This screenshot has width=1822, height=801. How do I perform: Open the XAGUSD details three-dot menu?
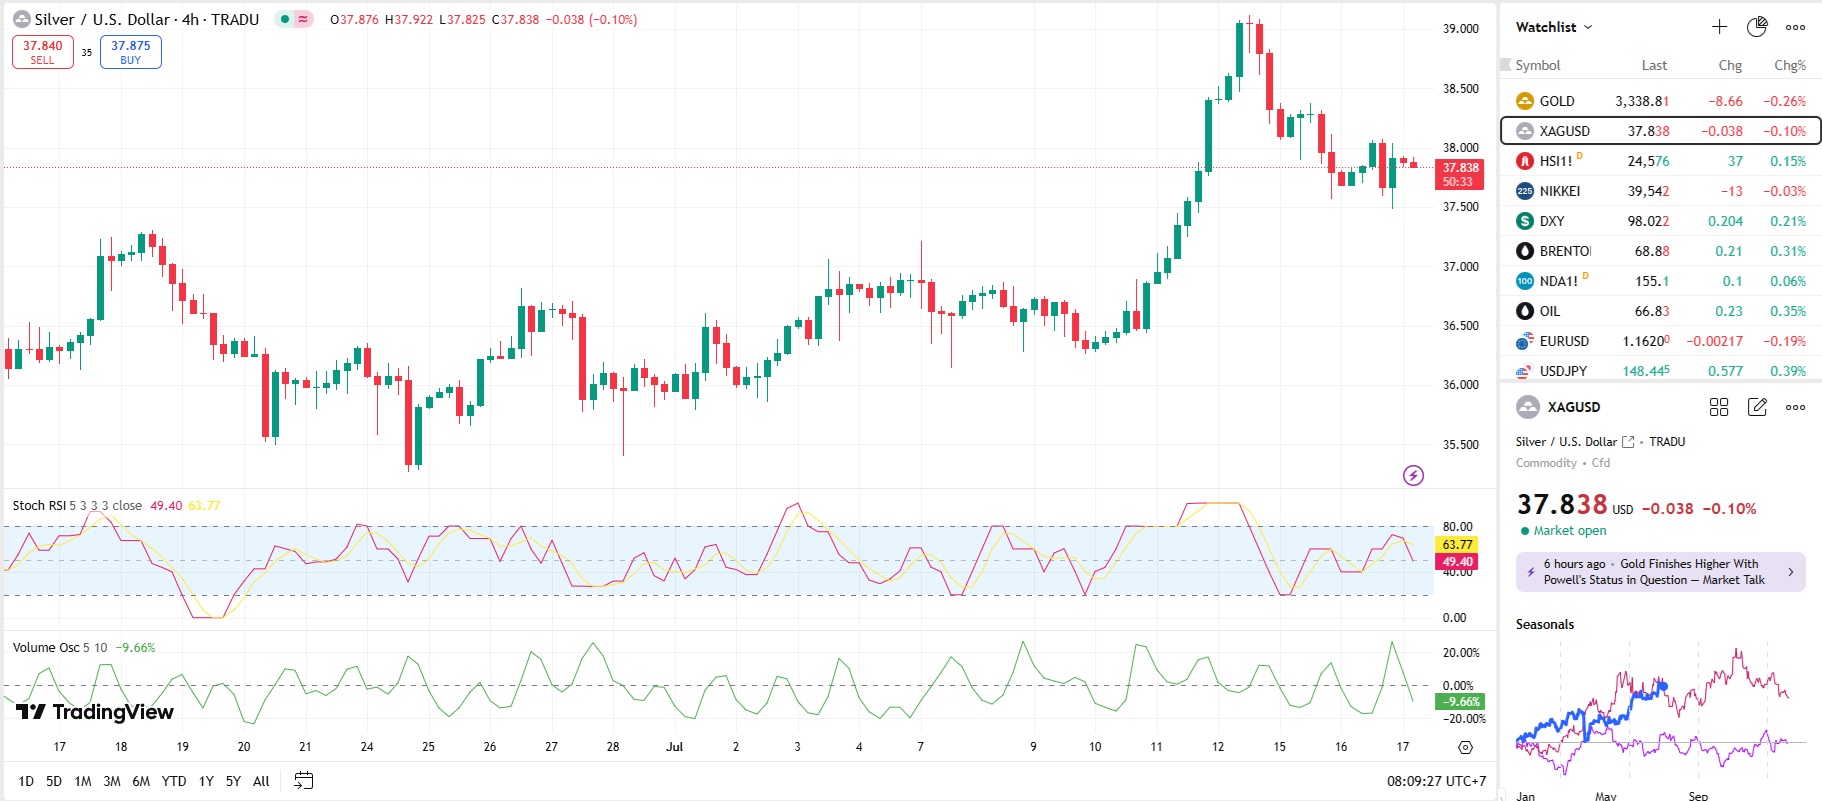pyautogui.click(x=1795, y=407)
